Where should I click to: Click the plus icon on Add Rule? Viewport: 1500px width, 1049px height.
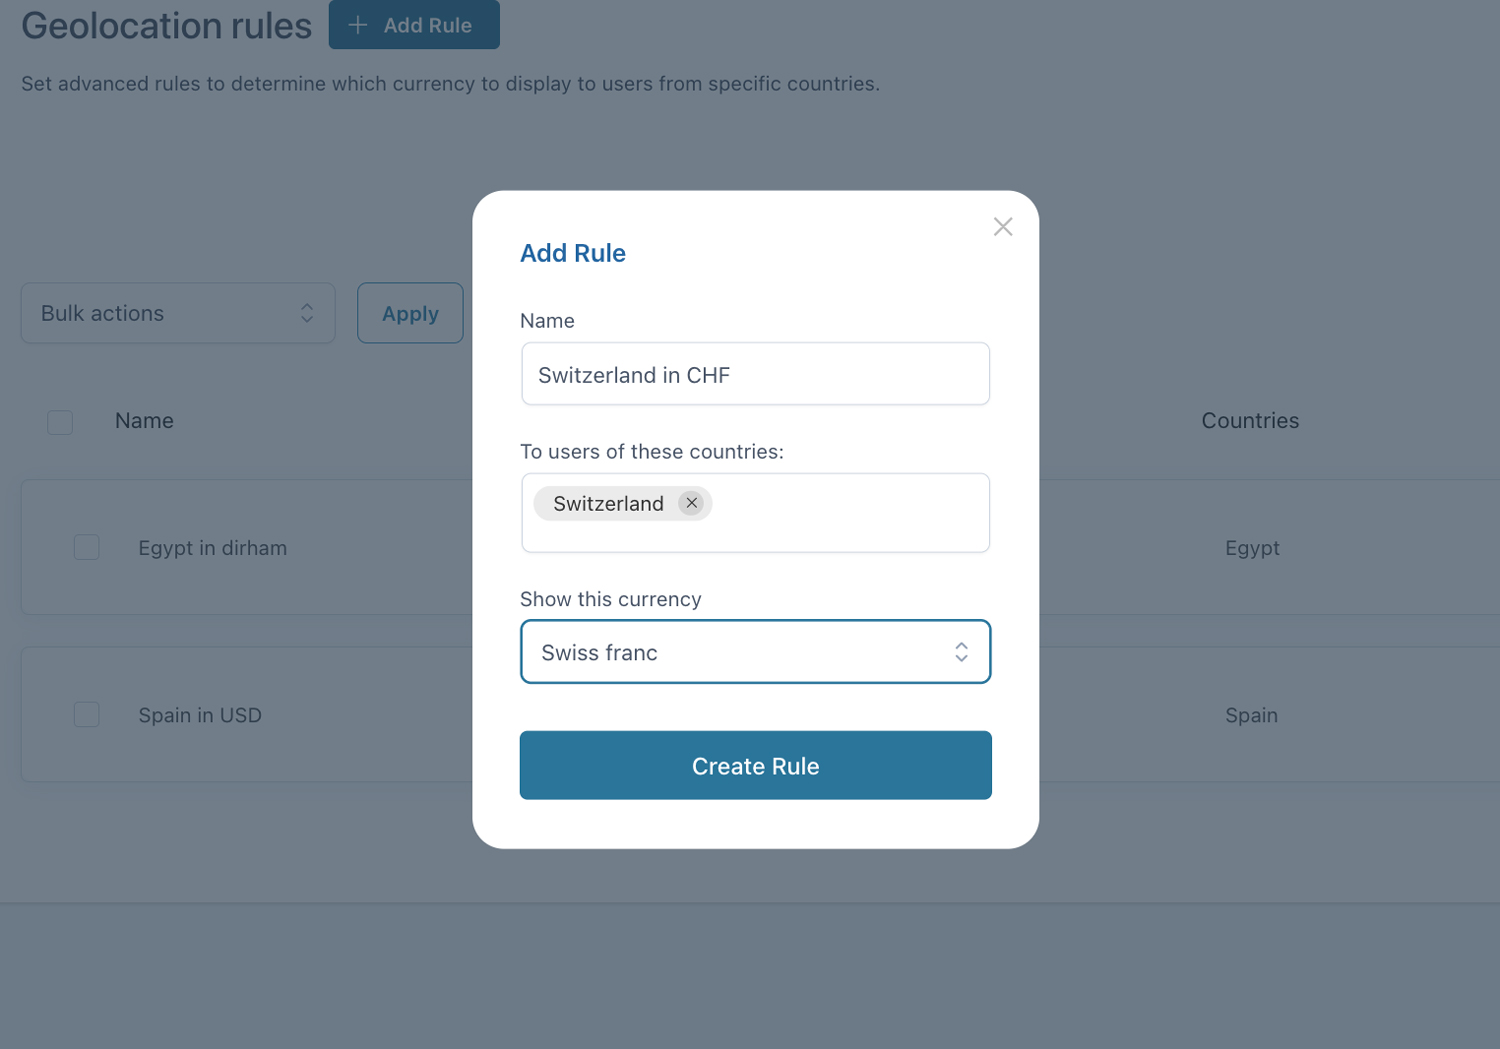click(x=358, y=25)
